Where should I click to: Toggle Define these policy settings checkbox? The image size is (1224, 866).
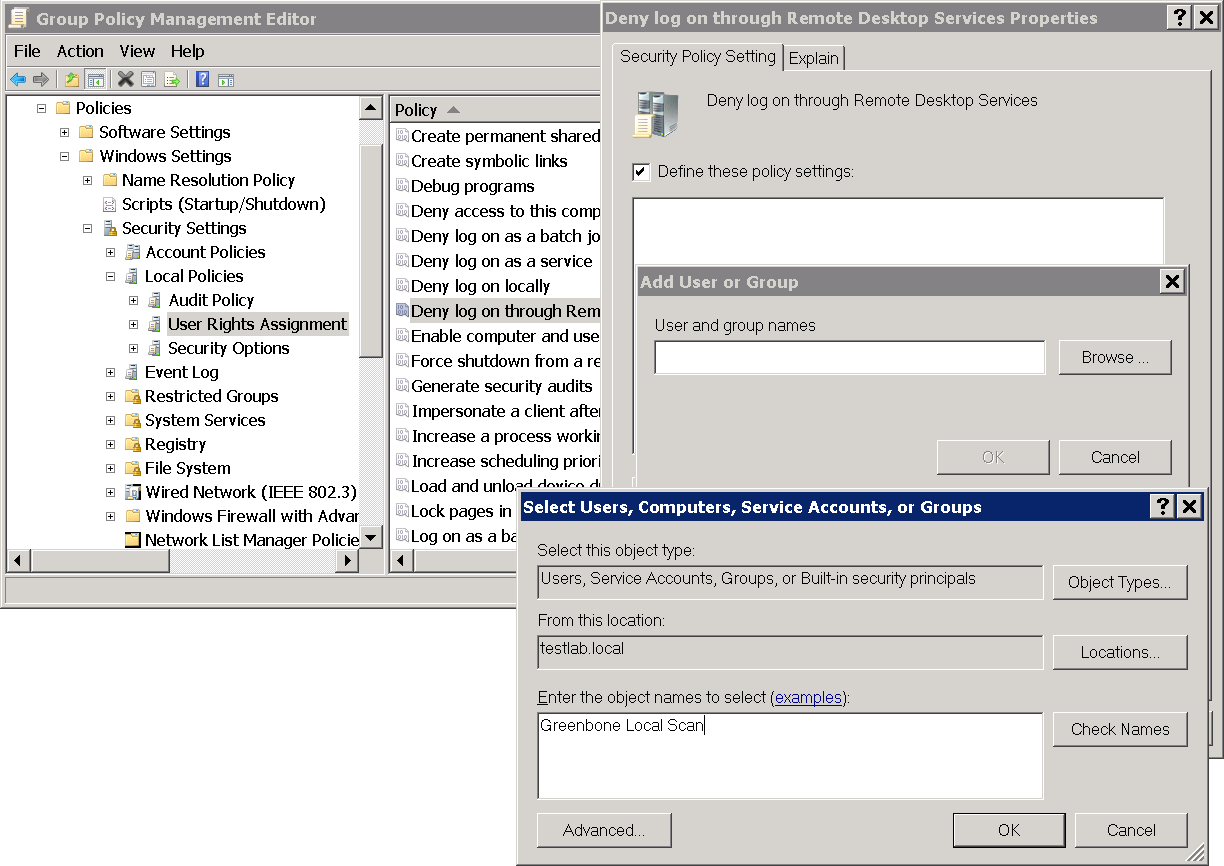641,172
